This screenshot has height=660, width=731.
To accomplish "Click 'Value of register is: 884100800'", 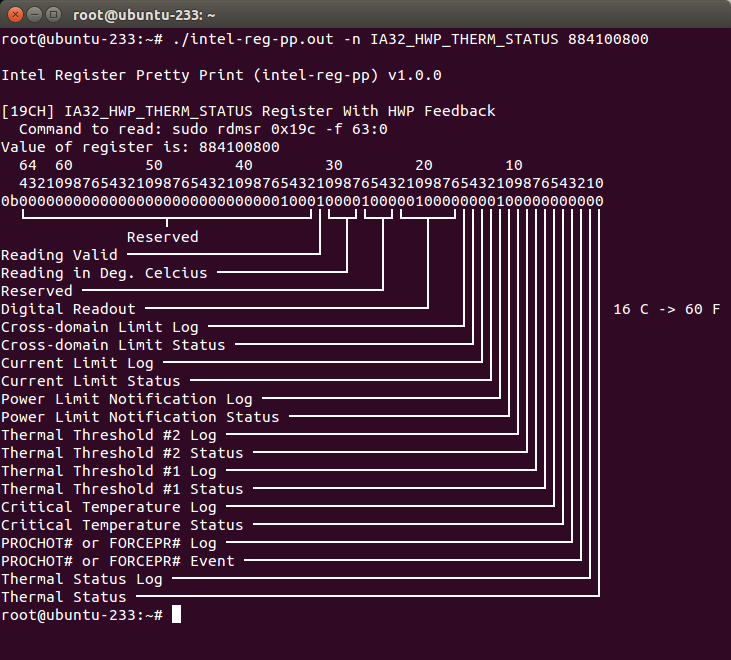I will point(140,147).
